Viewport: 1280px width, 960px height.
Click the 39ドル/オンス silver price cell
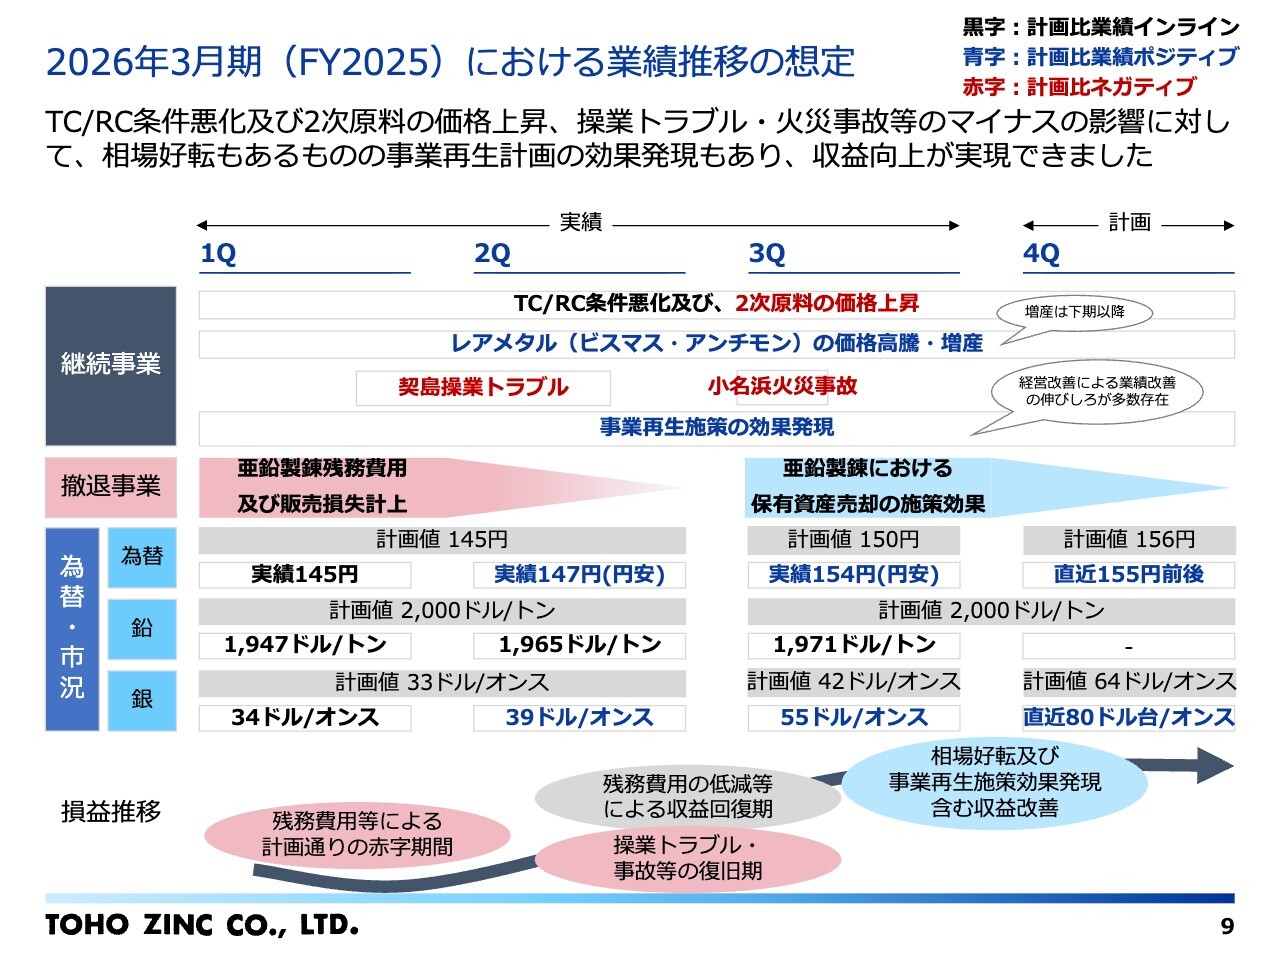click(x=579, y=718)
